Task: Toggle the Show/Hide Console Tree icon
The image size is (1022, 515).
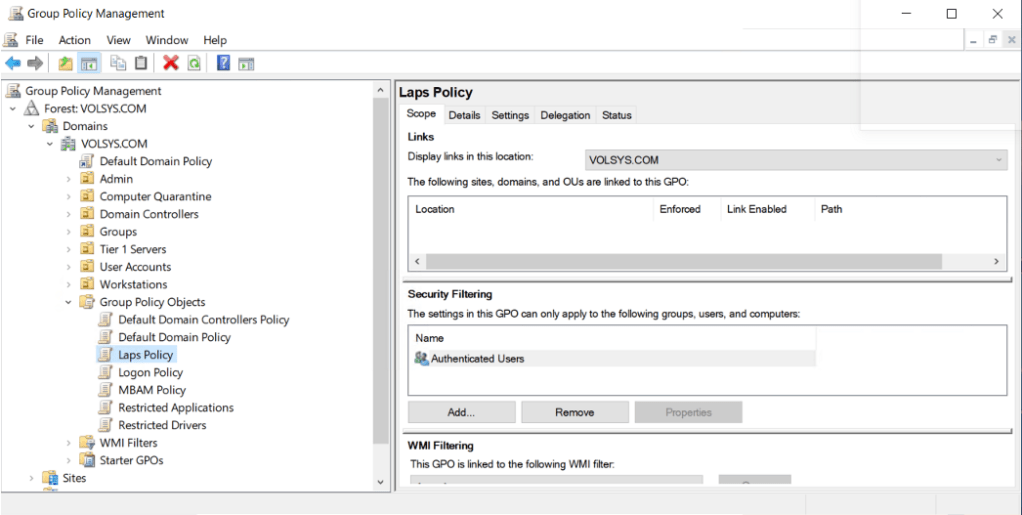Action: pos(89,63)
